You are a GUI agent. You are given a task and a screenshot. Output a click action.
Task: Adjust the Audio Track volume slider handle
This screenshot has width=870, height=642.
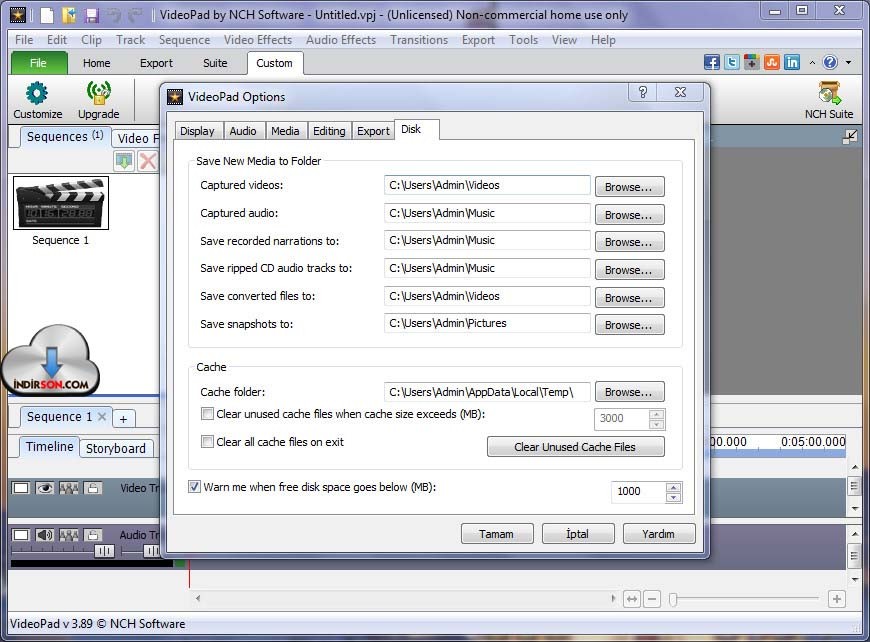click(x=103, y=551)
